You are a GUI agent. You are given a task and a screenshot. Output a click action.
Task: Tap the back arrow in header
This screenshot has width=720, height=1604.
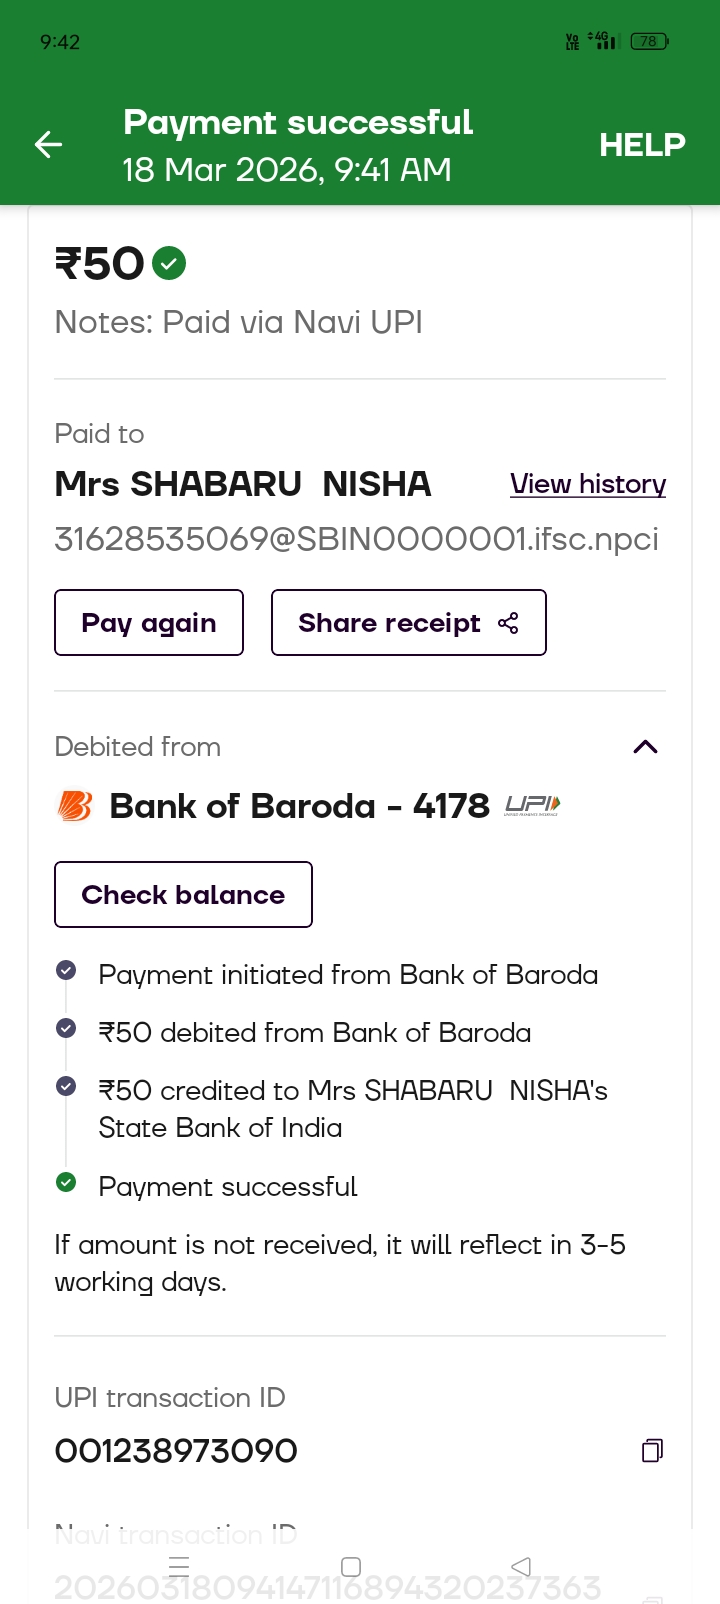click(x=48, y=145)
